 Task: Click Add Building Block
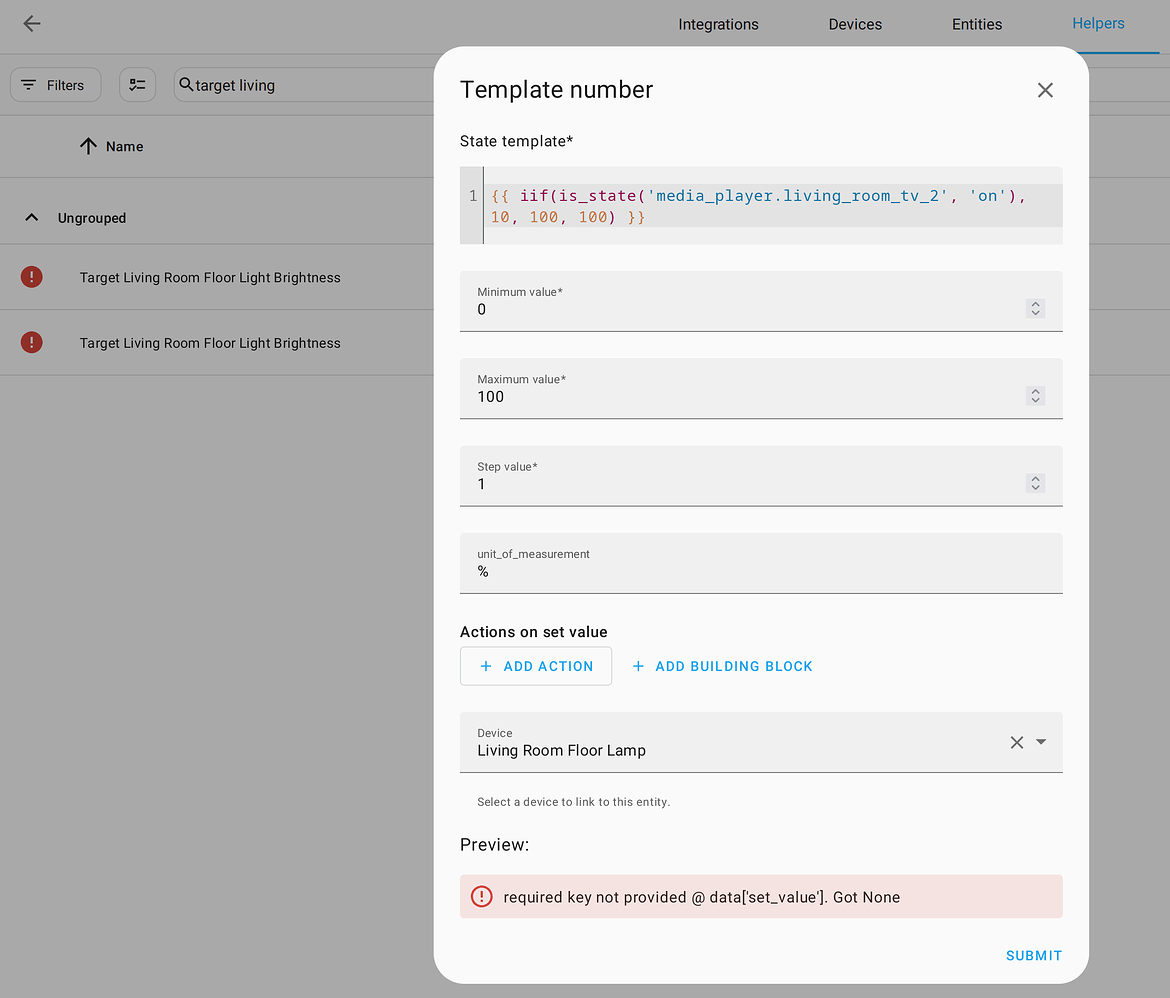pos(722,665)
